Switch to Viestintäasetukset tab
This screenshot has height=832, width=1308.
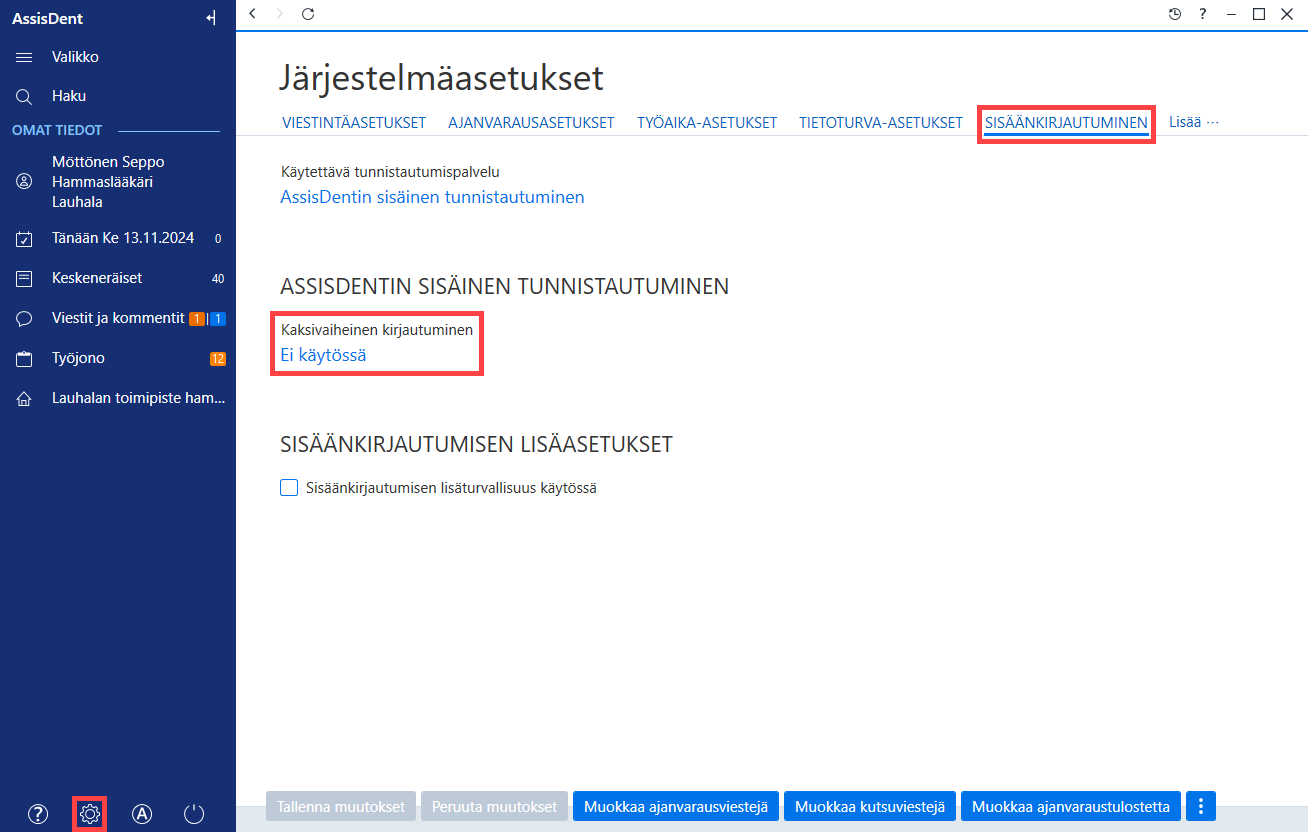pyautogui.click(x=354, y=123)
